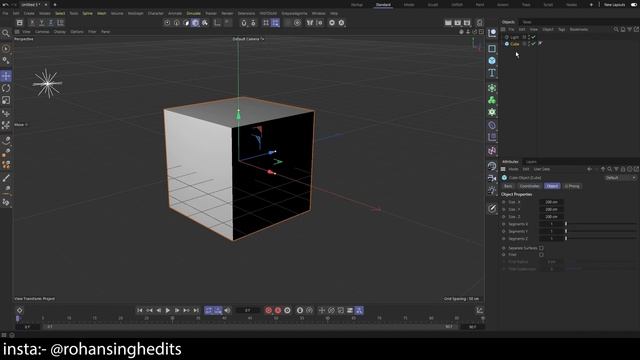640x360 pixels.
Task: Open the Simulate menu
Action: click(193, 13)
